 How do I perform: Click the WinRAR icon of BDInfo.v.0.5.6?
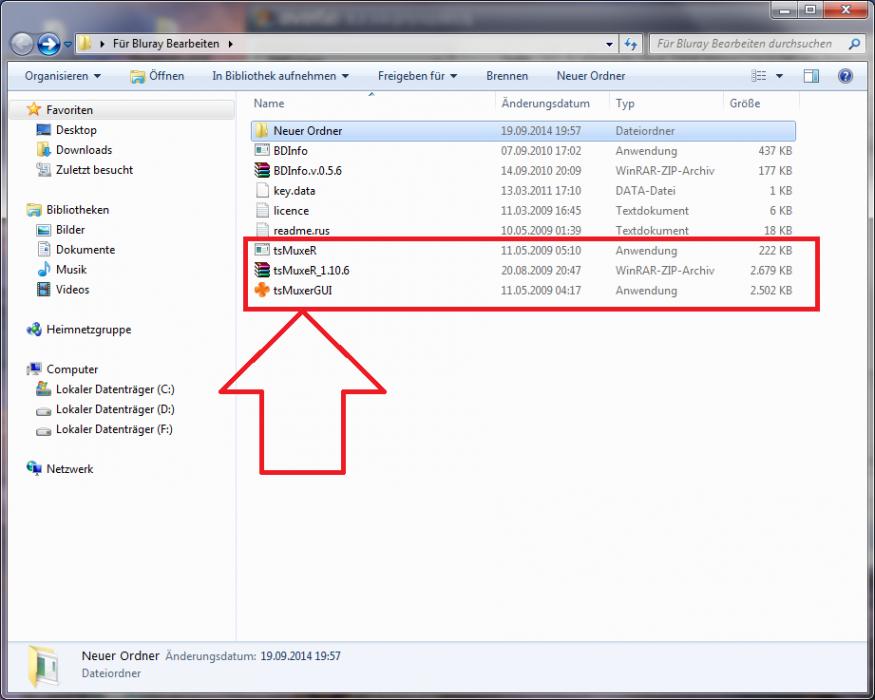(x=262, y=170)
